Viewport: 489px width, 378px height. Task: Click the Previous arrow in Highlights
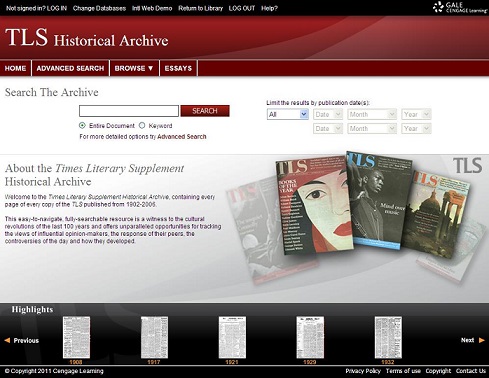pyautogui.click(x=7, y=340)
